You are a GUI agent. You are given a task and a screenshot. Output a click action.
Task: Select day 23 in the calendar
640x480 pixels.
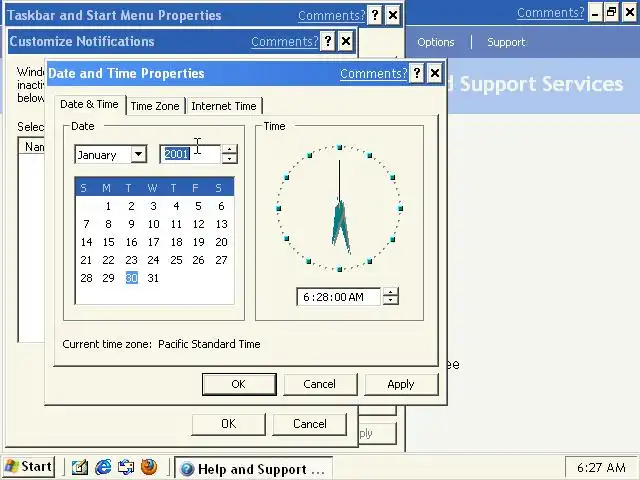pyautogui.click(x=131, y=260)
